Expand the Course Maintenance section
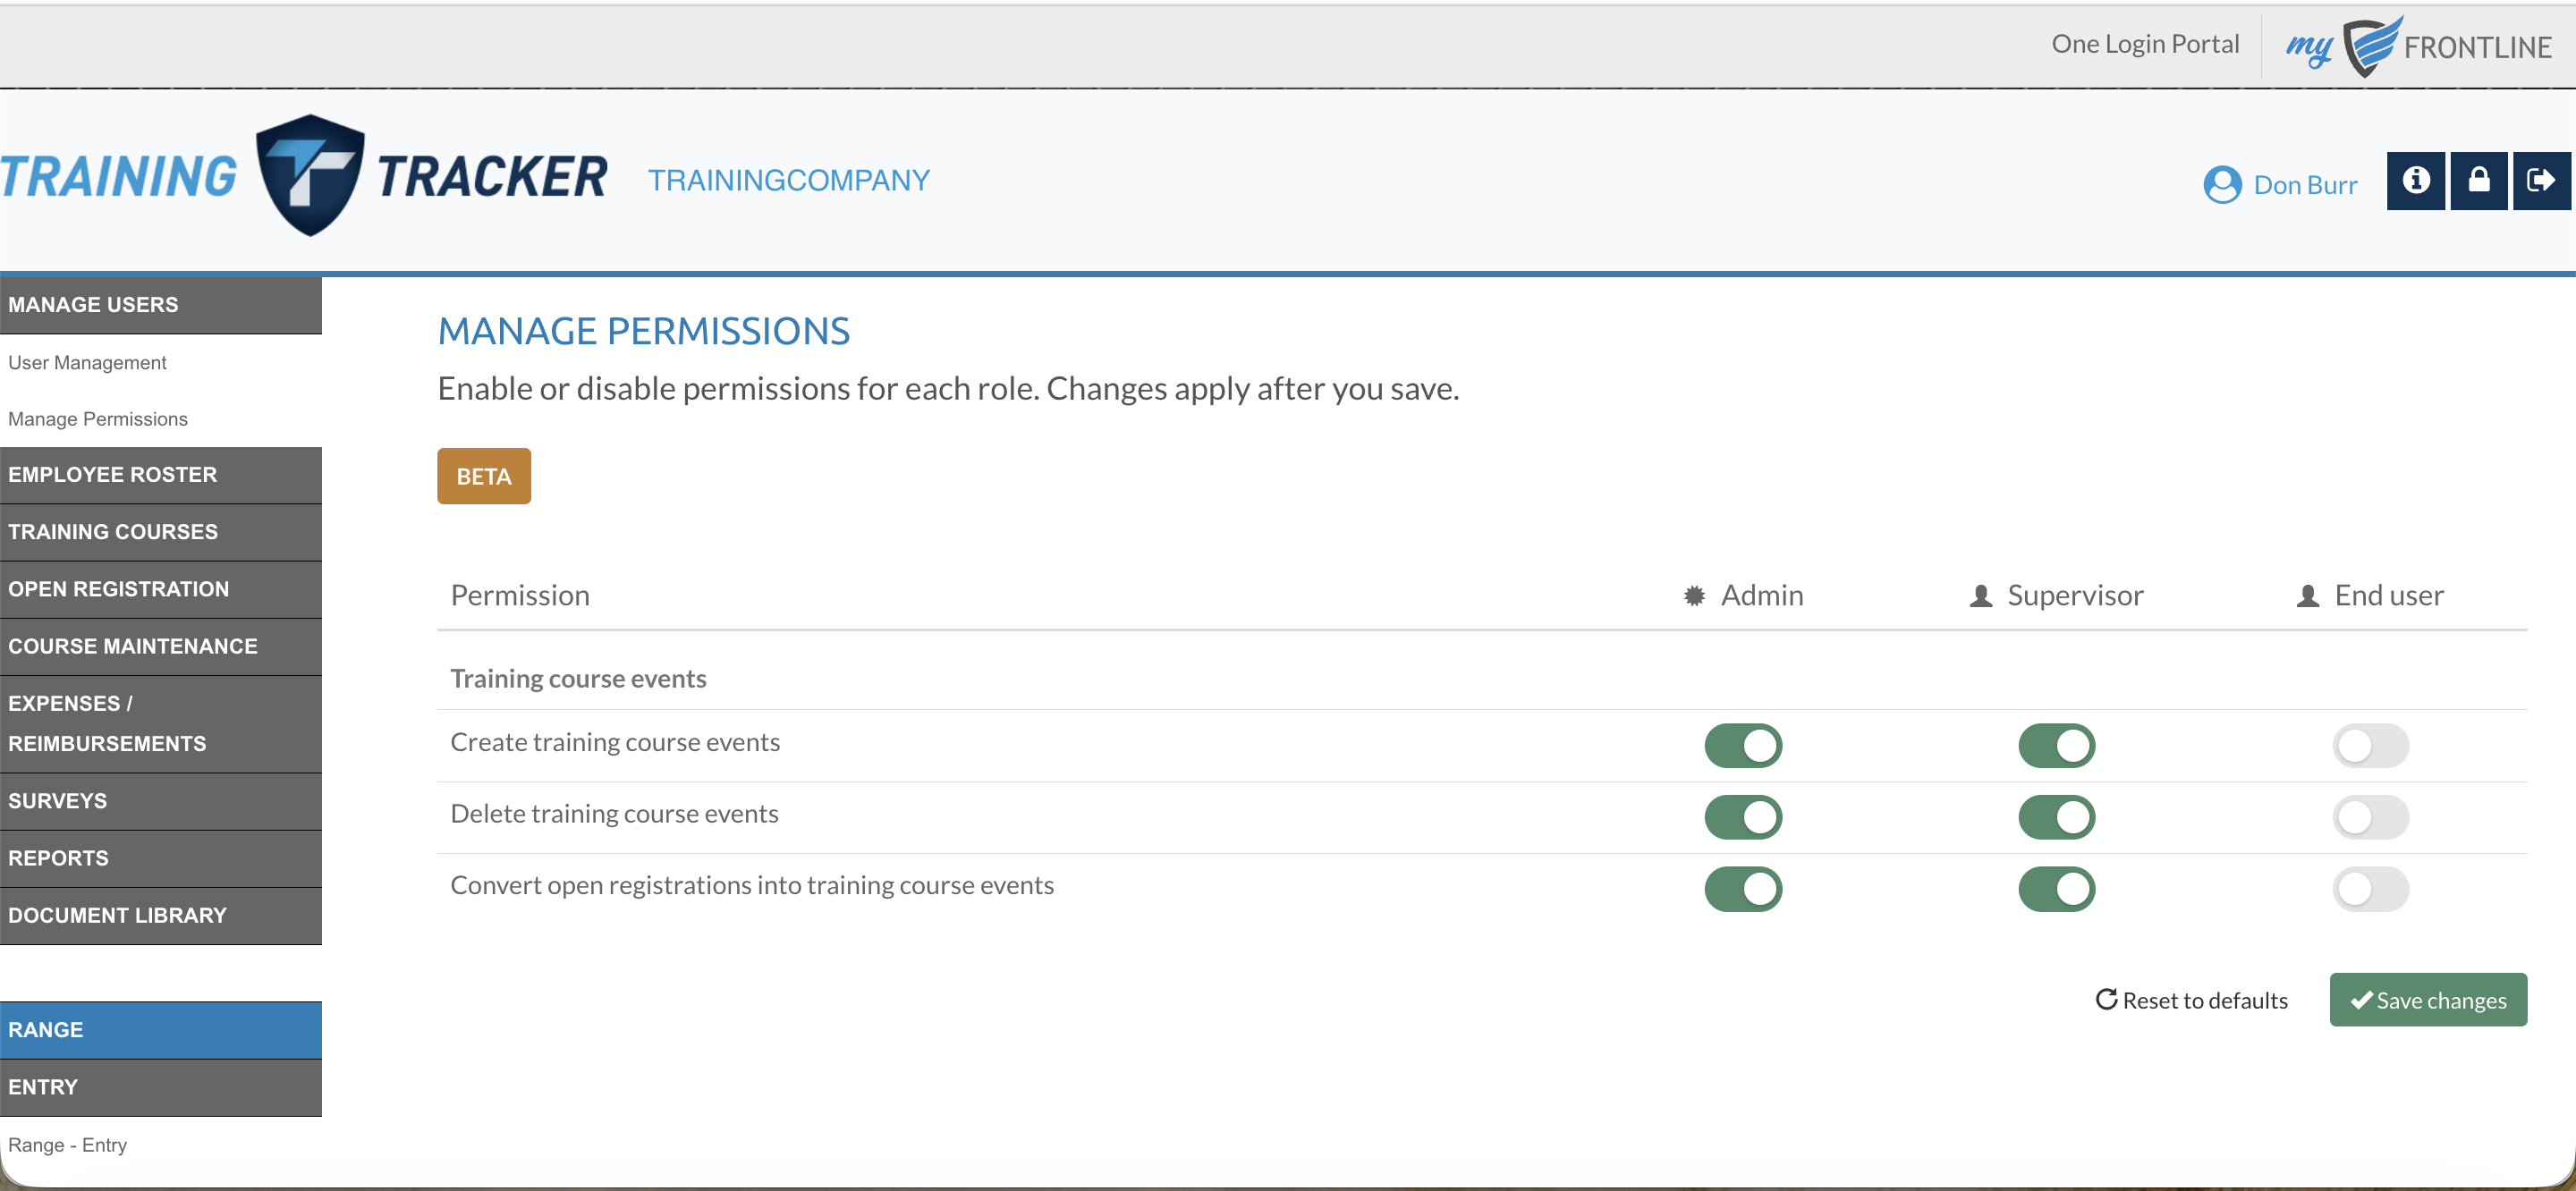This screenshot has height=1191, width=2576. 161,647
